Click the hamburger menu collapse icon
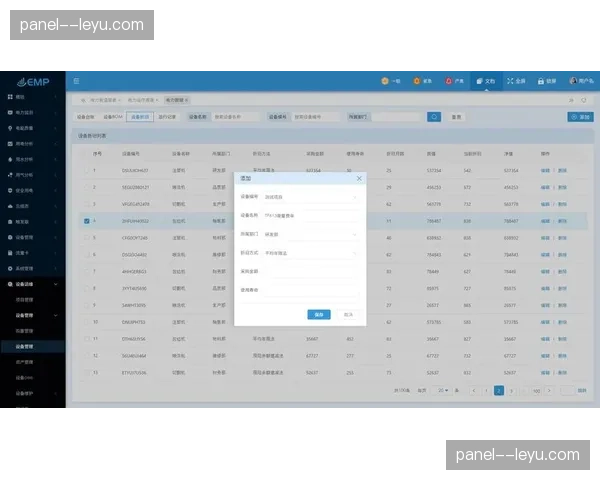 76,81
